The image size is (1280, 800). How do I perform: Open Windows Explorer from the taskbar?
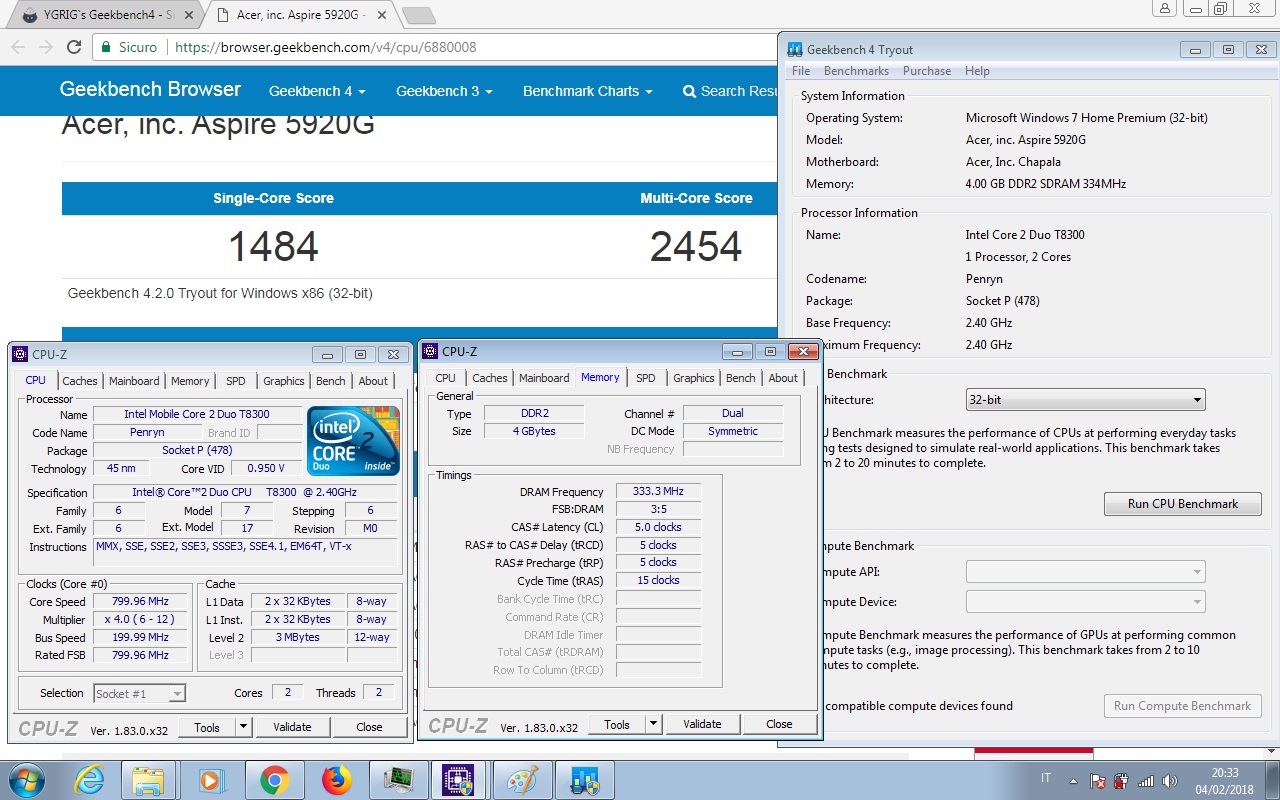[149, 780]
